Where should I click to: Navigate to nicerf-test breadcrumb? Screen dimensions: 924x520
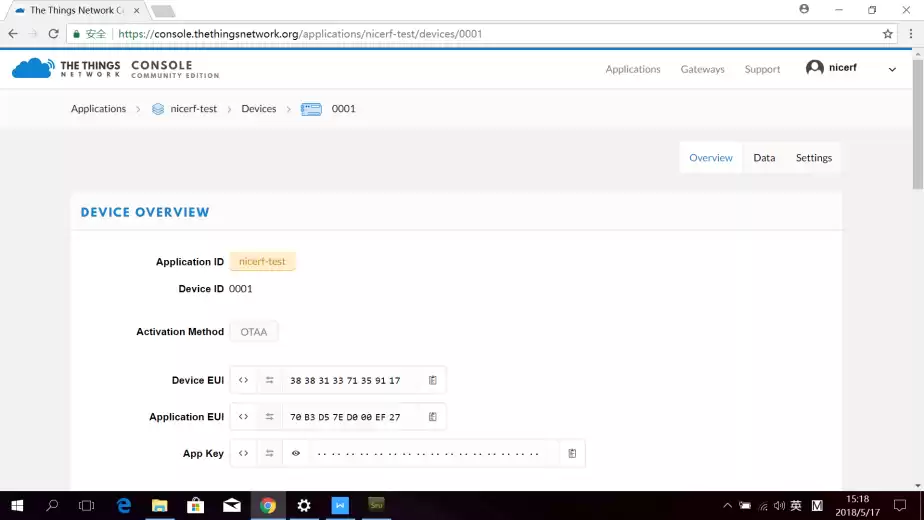193,109
